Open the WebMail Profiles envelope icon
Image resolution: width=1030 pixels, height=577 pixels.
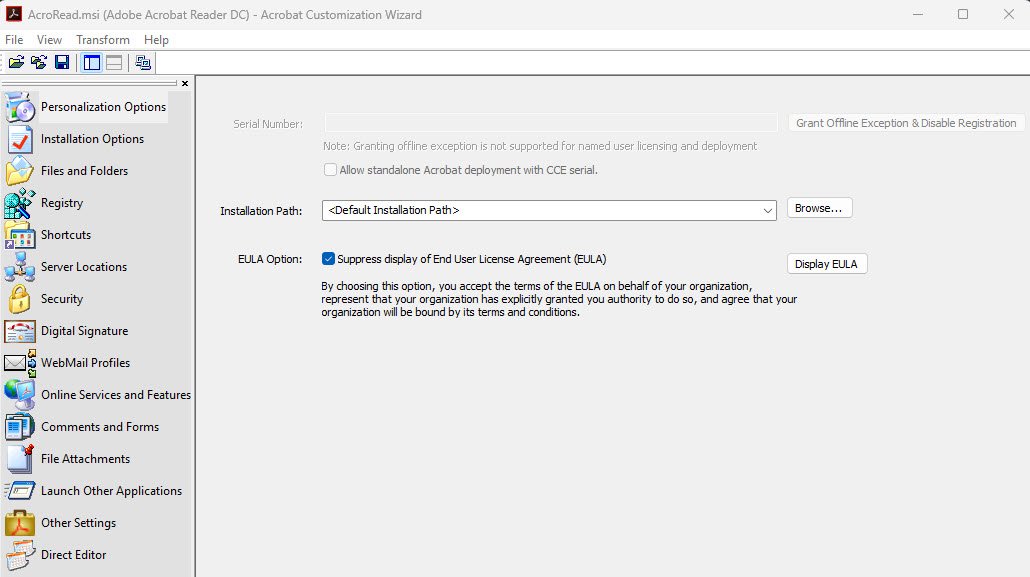click(x=20, y=363)
